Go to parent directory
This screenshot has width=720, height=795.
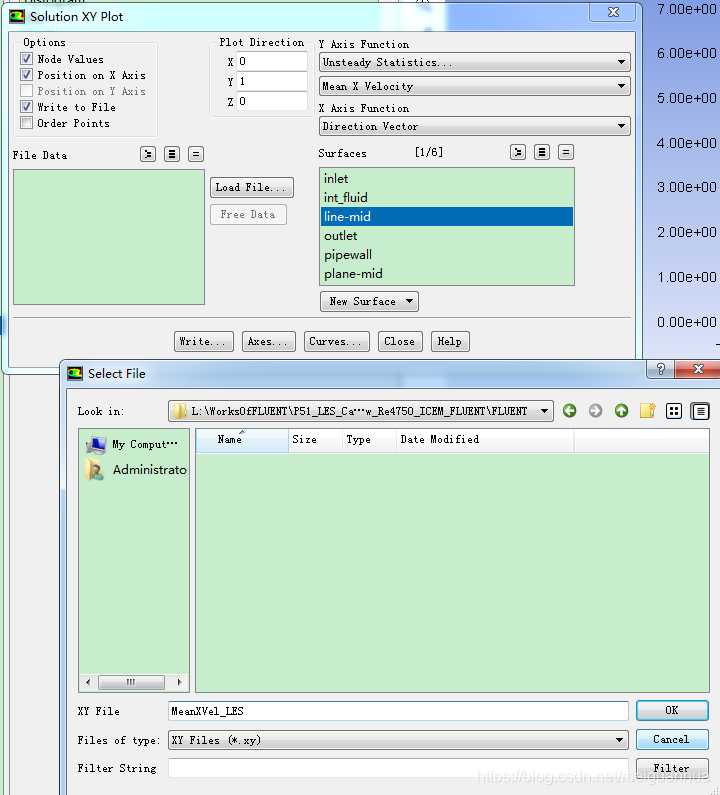[622, 411]
